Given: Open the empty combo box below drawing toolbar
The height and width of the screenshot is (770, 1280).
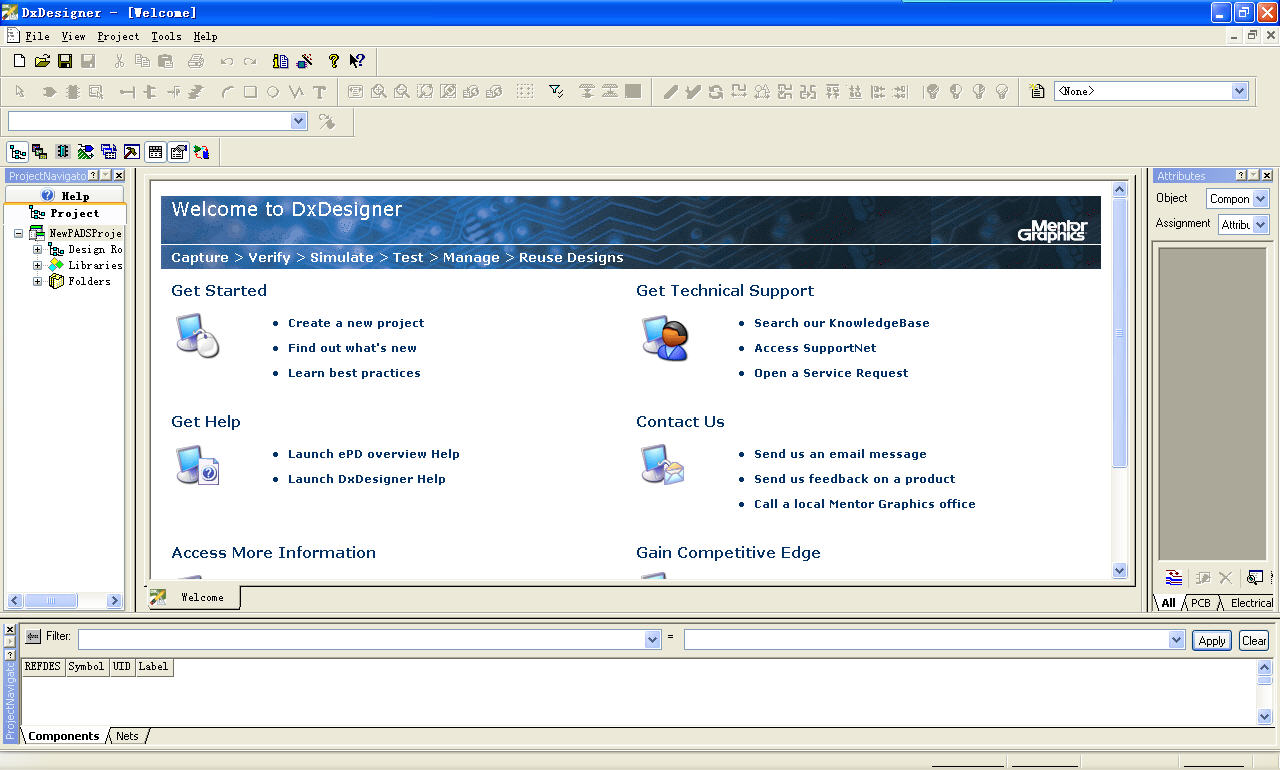Looking at the screenshot, I should [298, 121].
